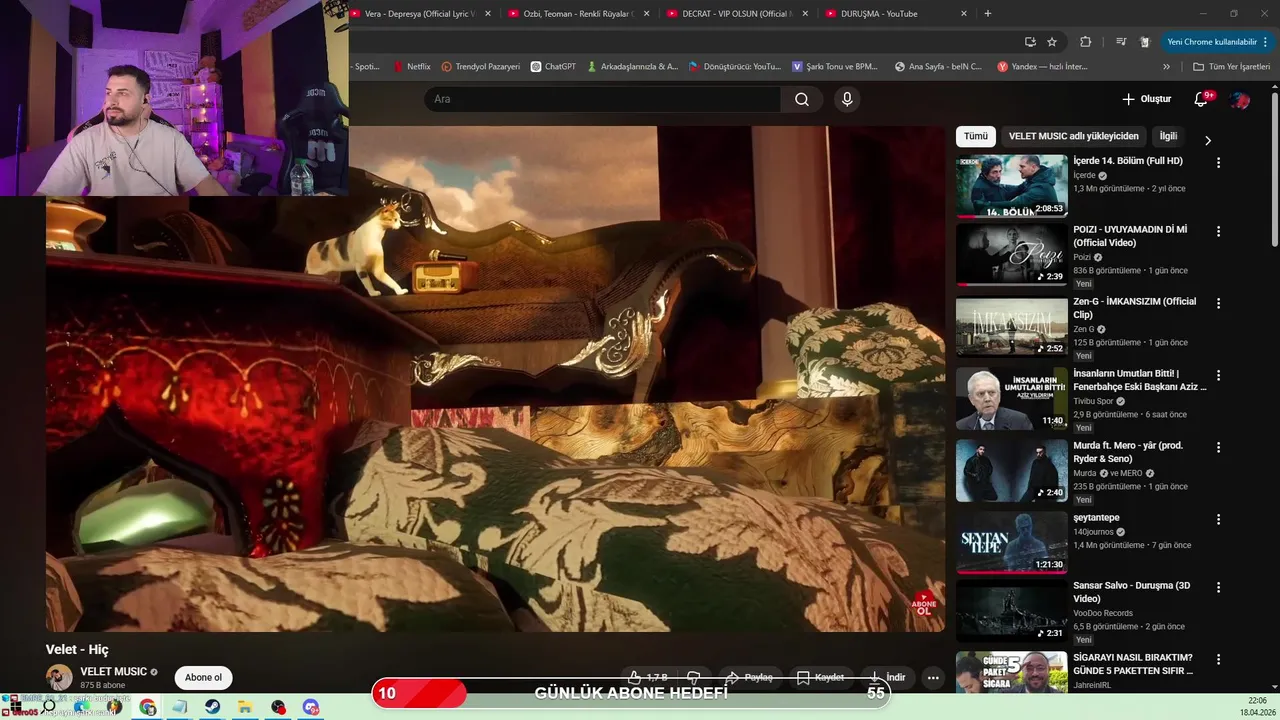Click the install app icon in address bar
The height and width of the screenshot is (720, 1280).
coord(1030,42)
